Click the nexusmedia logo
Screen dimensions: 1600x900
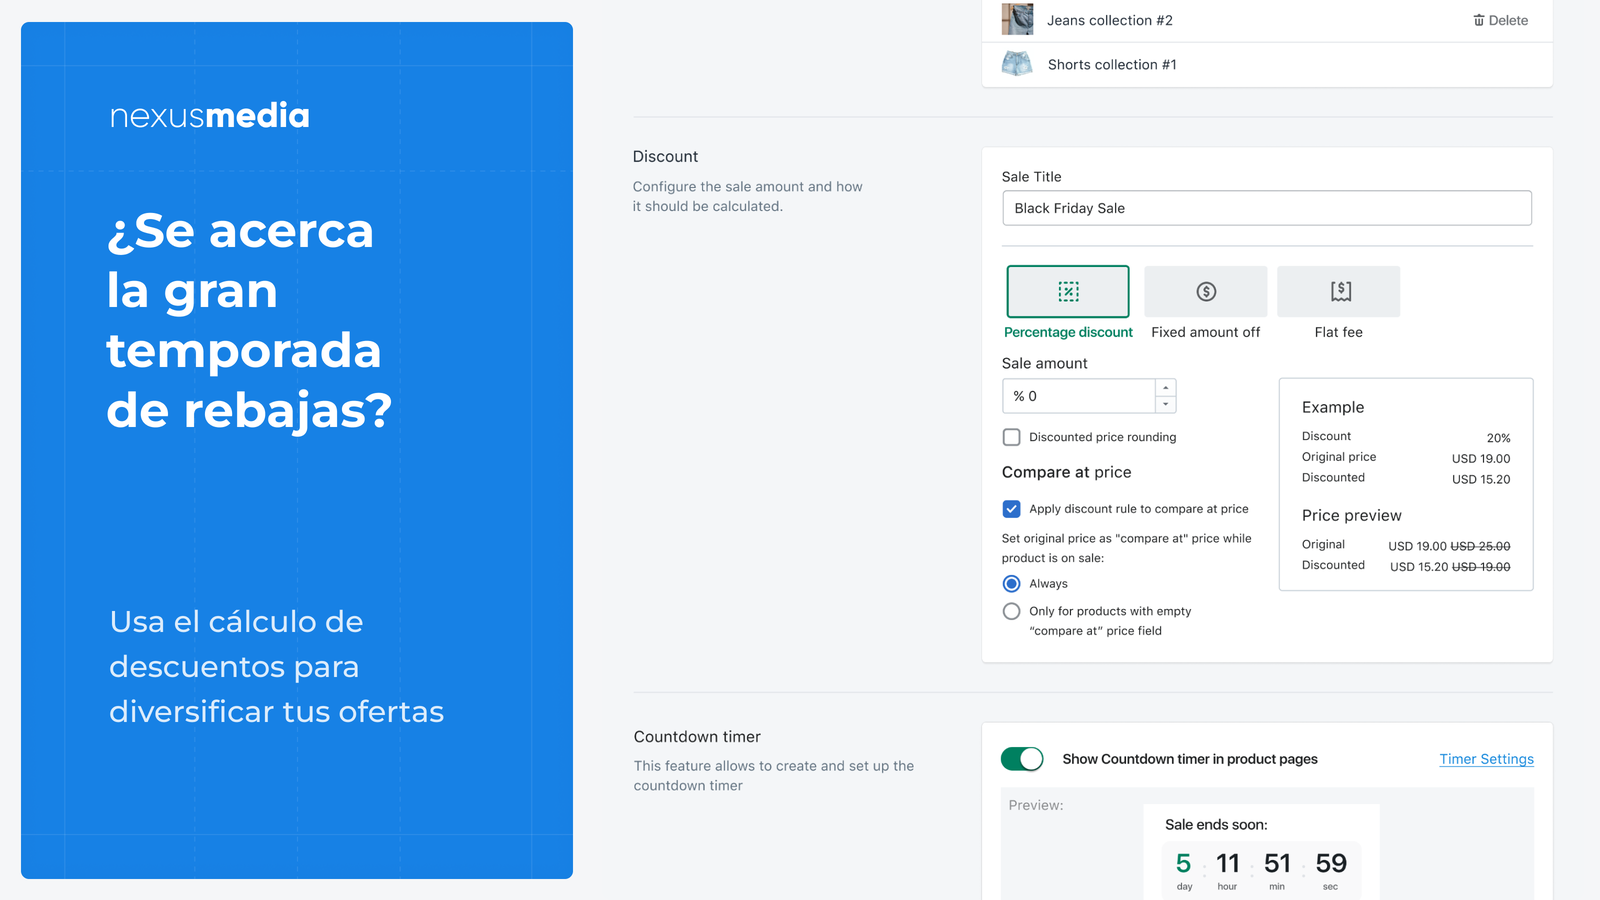click(x=210, y=116)
